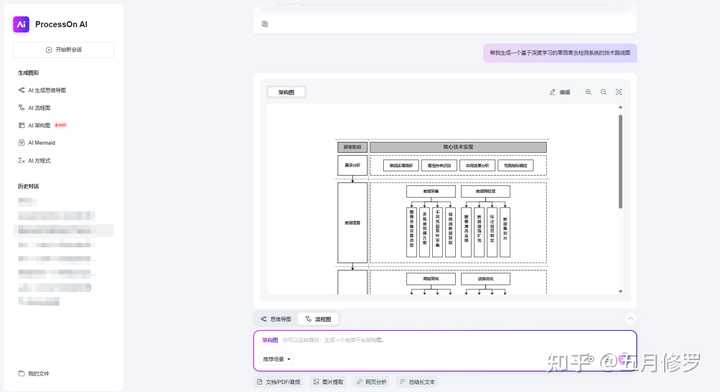The width and height of the screenshot is (720, 392).
Task: Switch to the 流程图 flowchart tab
Action: [318, 319]
